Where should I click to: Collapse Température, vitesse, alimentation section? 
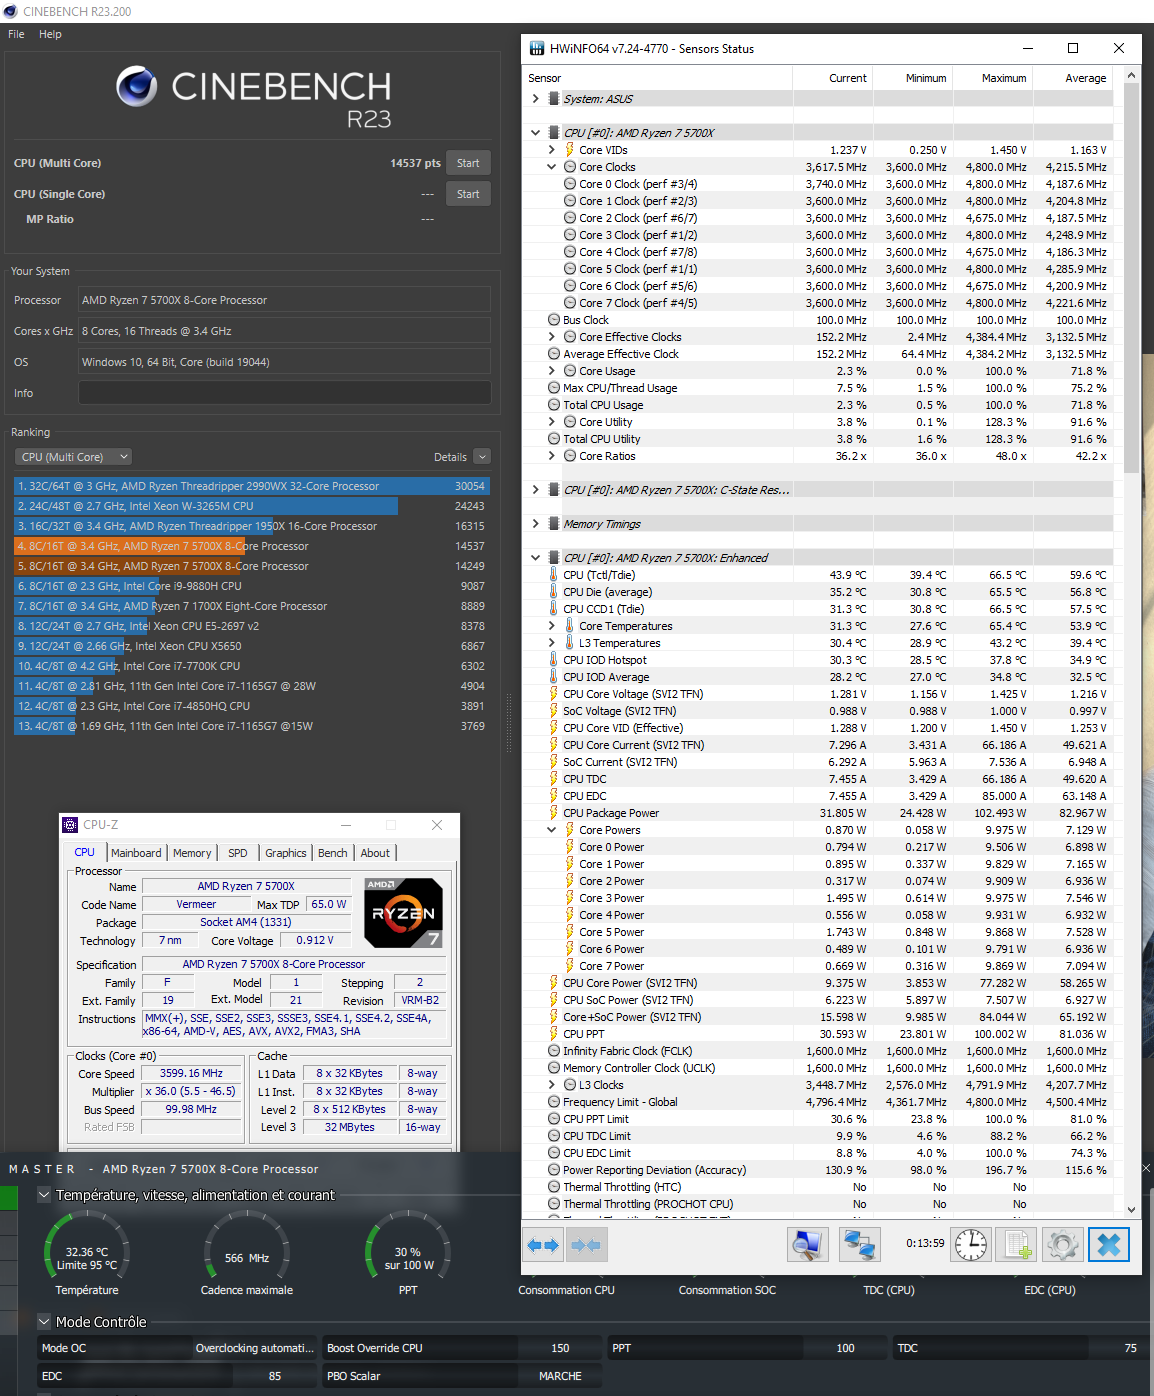[x=44, y=1195]
